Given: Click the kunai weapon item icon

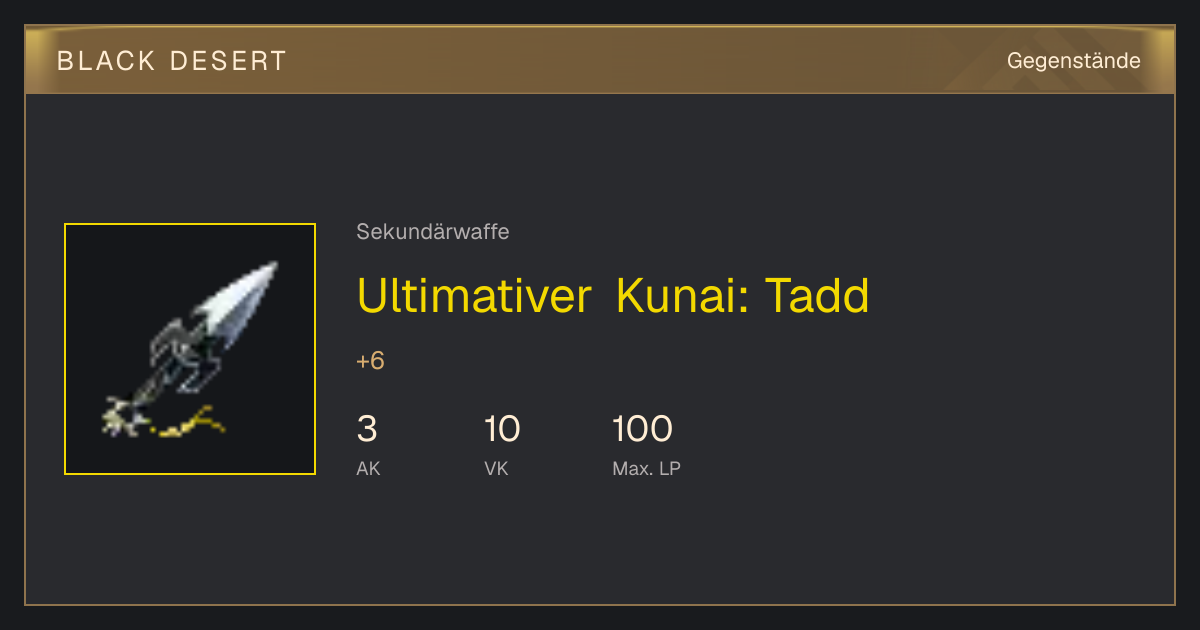Looking at the screenshot, I should [x=190, y=349].
